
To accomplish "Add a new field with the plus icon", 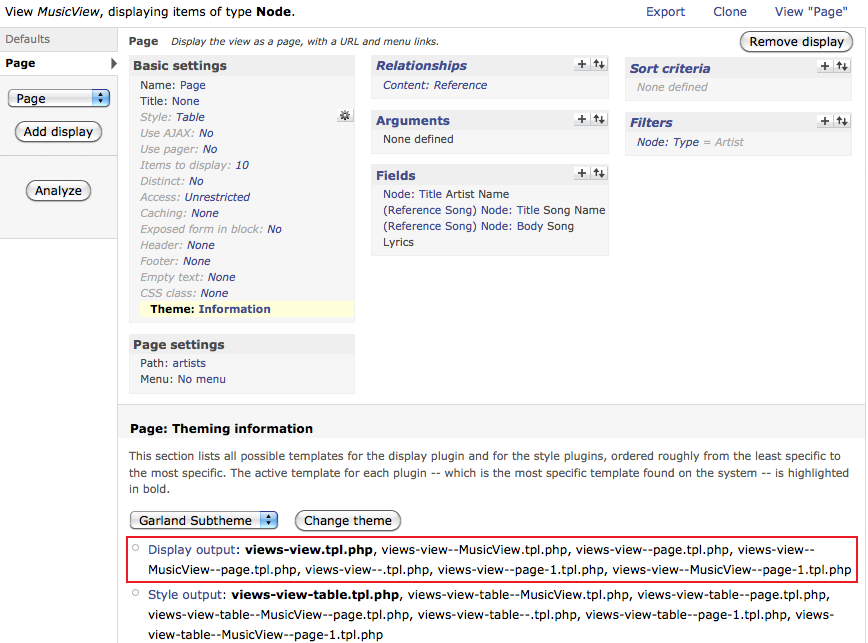I will pyautogui.click(x=582, y=173).
